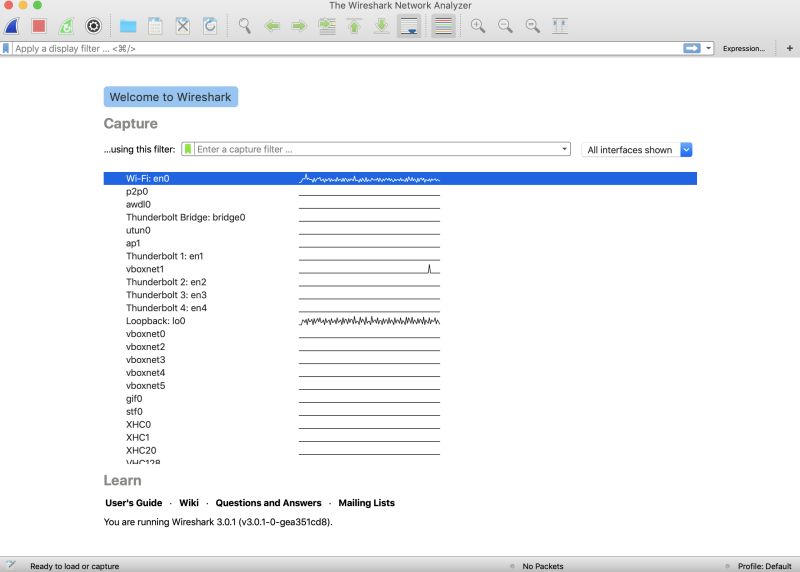Save this capture file icon

(x=155, y=26)
